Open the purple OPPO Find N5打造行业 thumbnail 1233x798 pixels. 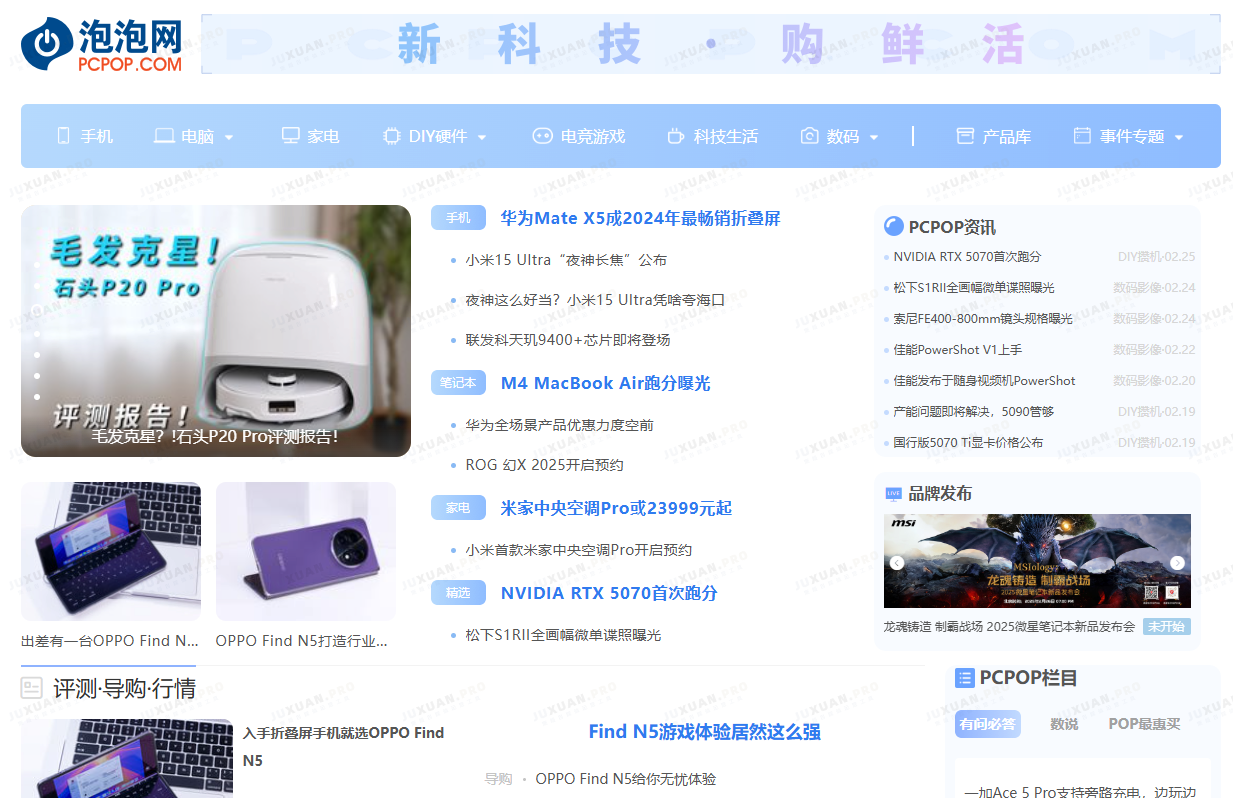pos(306,552)
